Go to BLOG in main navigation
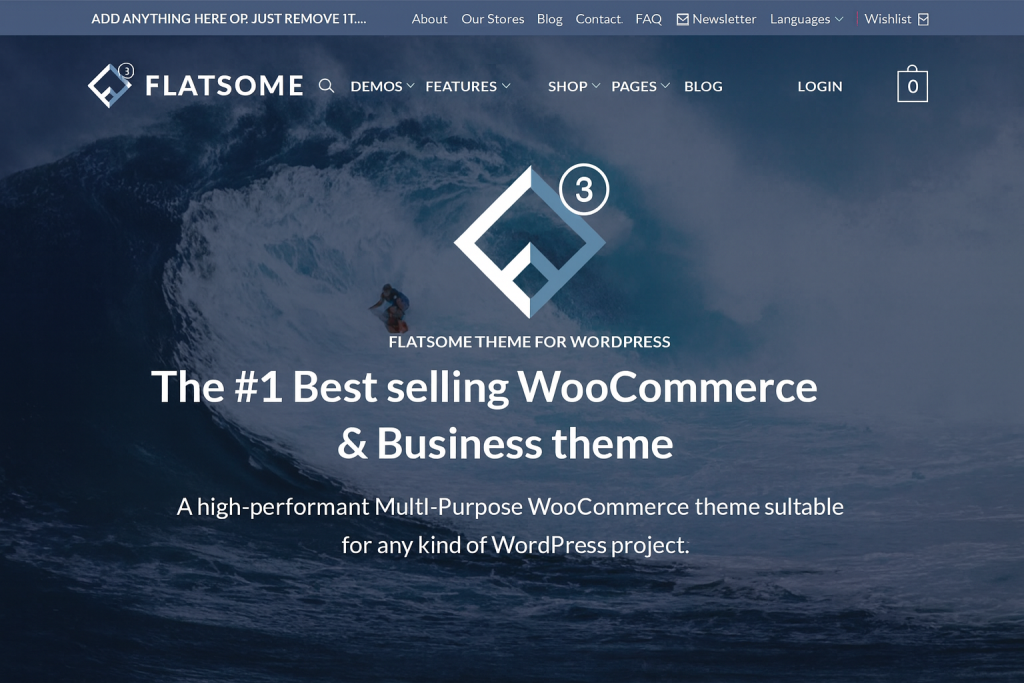 (703, 86)
